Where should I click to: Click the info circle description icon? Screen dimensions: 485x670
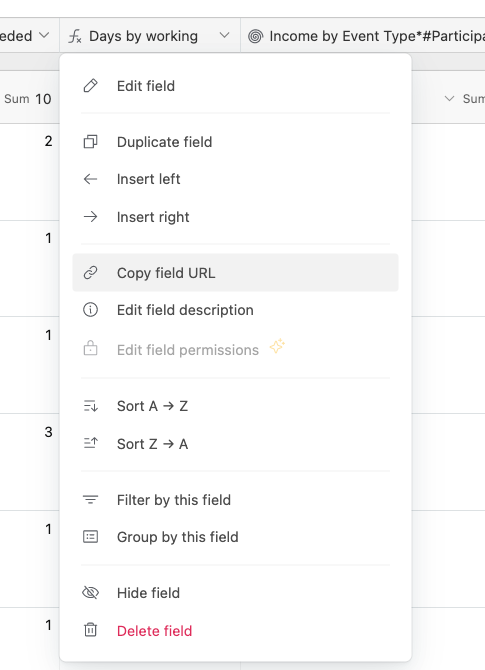[90, 309]
